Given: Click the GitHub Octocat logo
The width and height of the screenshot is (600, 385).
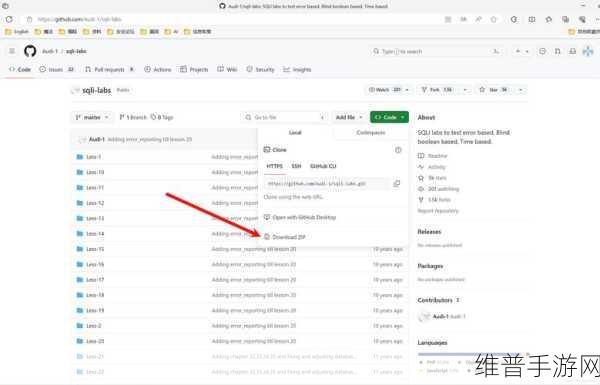Looking at the screenshot, I should (x=30, y=51).
